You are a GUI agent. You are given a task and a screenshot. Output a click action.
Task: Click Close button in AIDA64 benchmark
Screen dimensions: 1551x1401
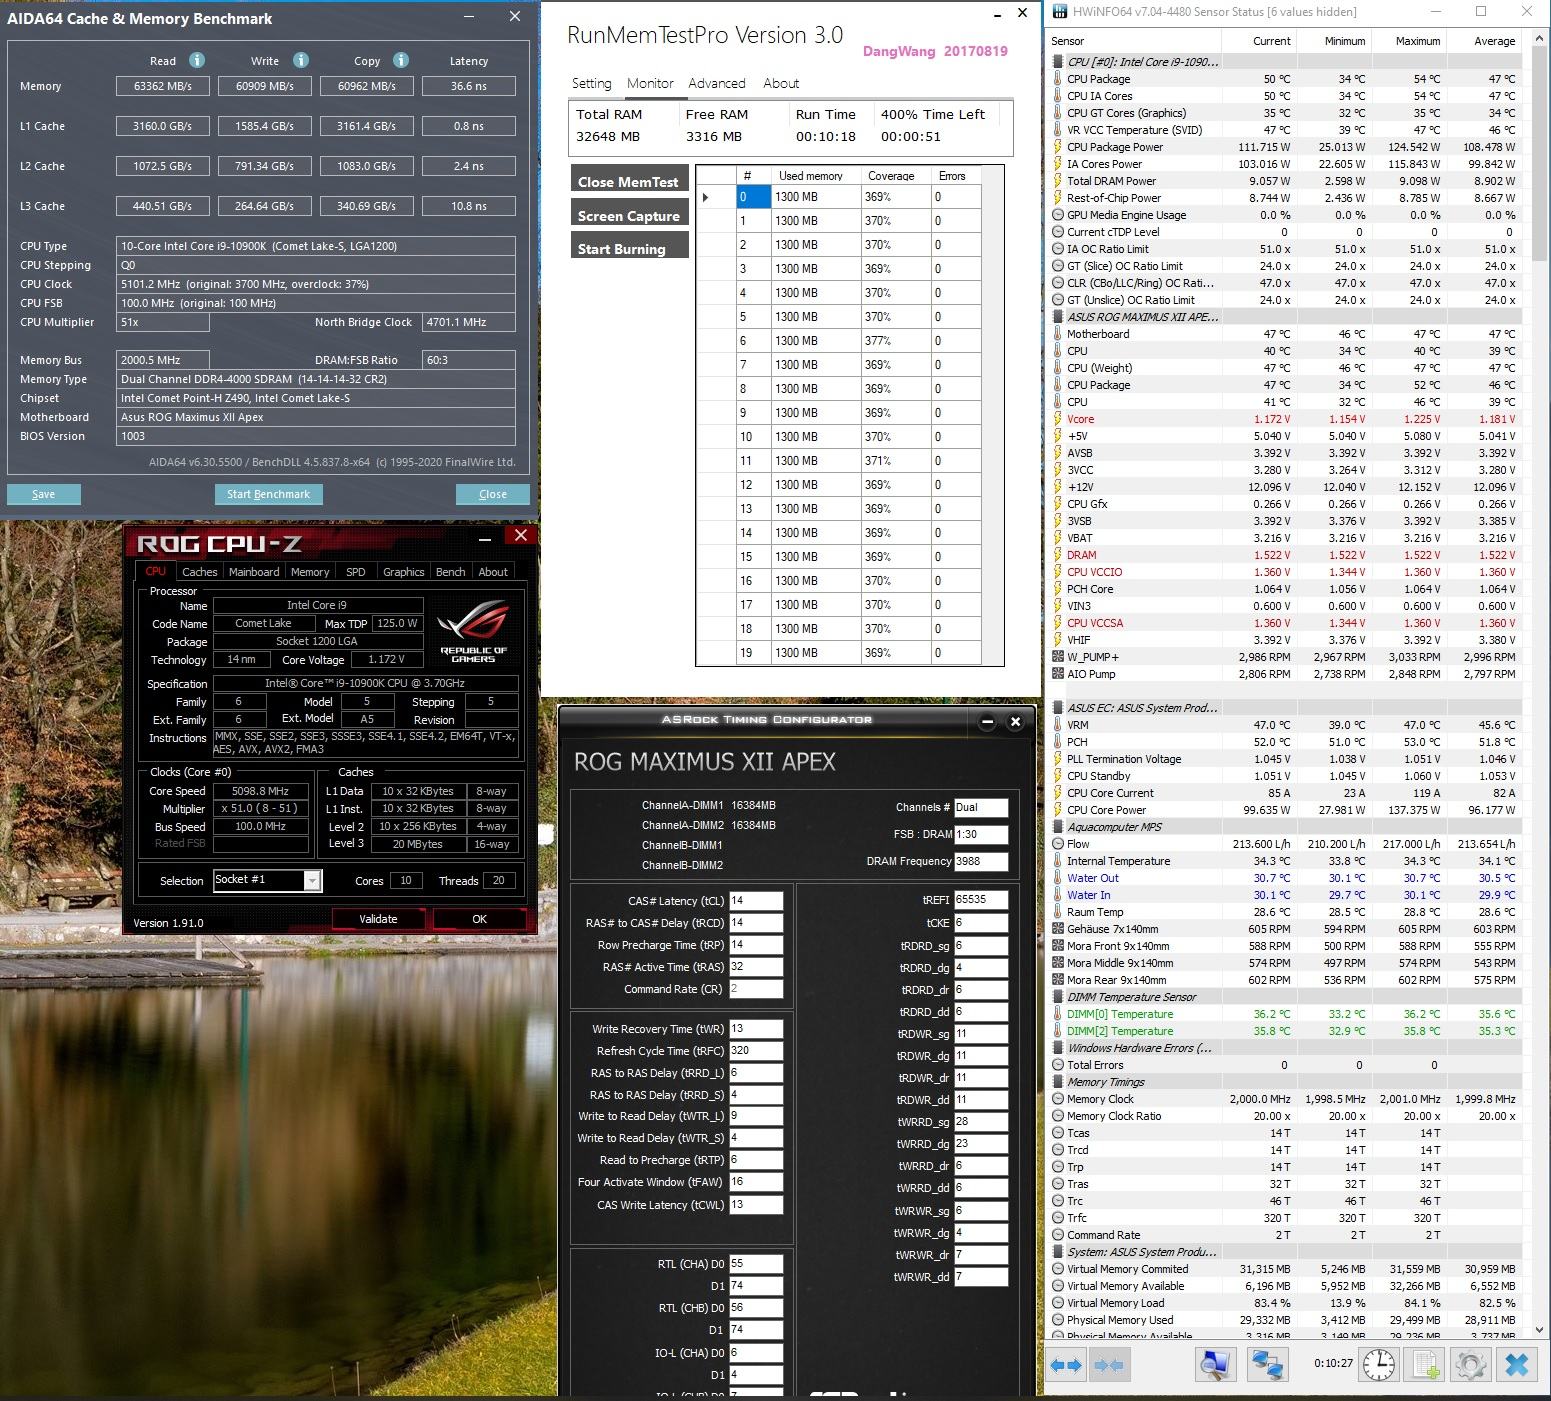(x=493, y=494)
